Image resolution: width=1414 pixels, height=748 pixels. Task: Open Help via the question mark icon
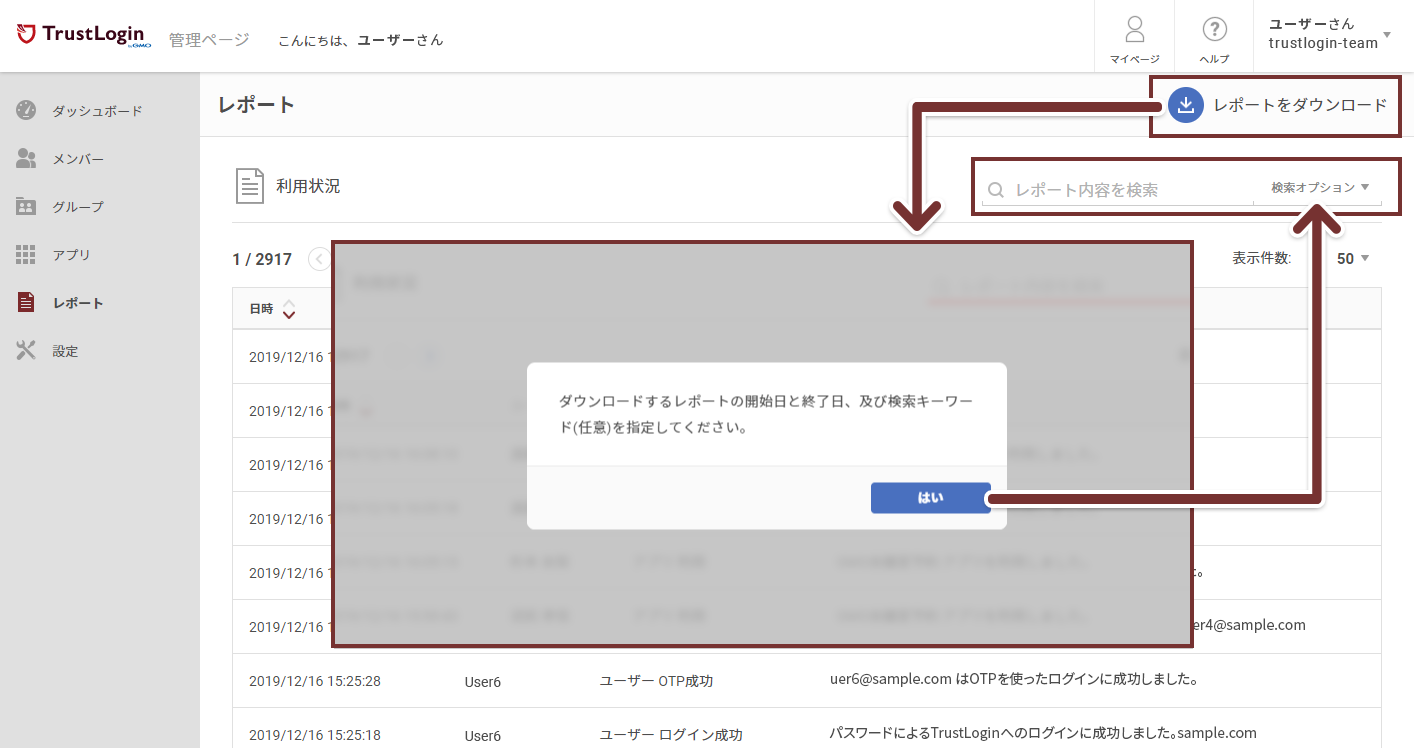click(1214, 29)
